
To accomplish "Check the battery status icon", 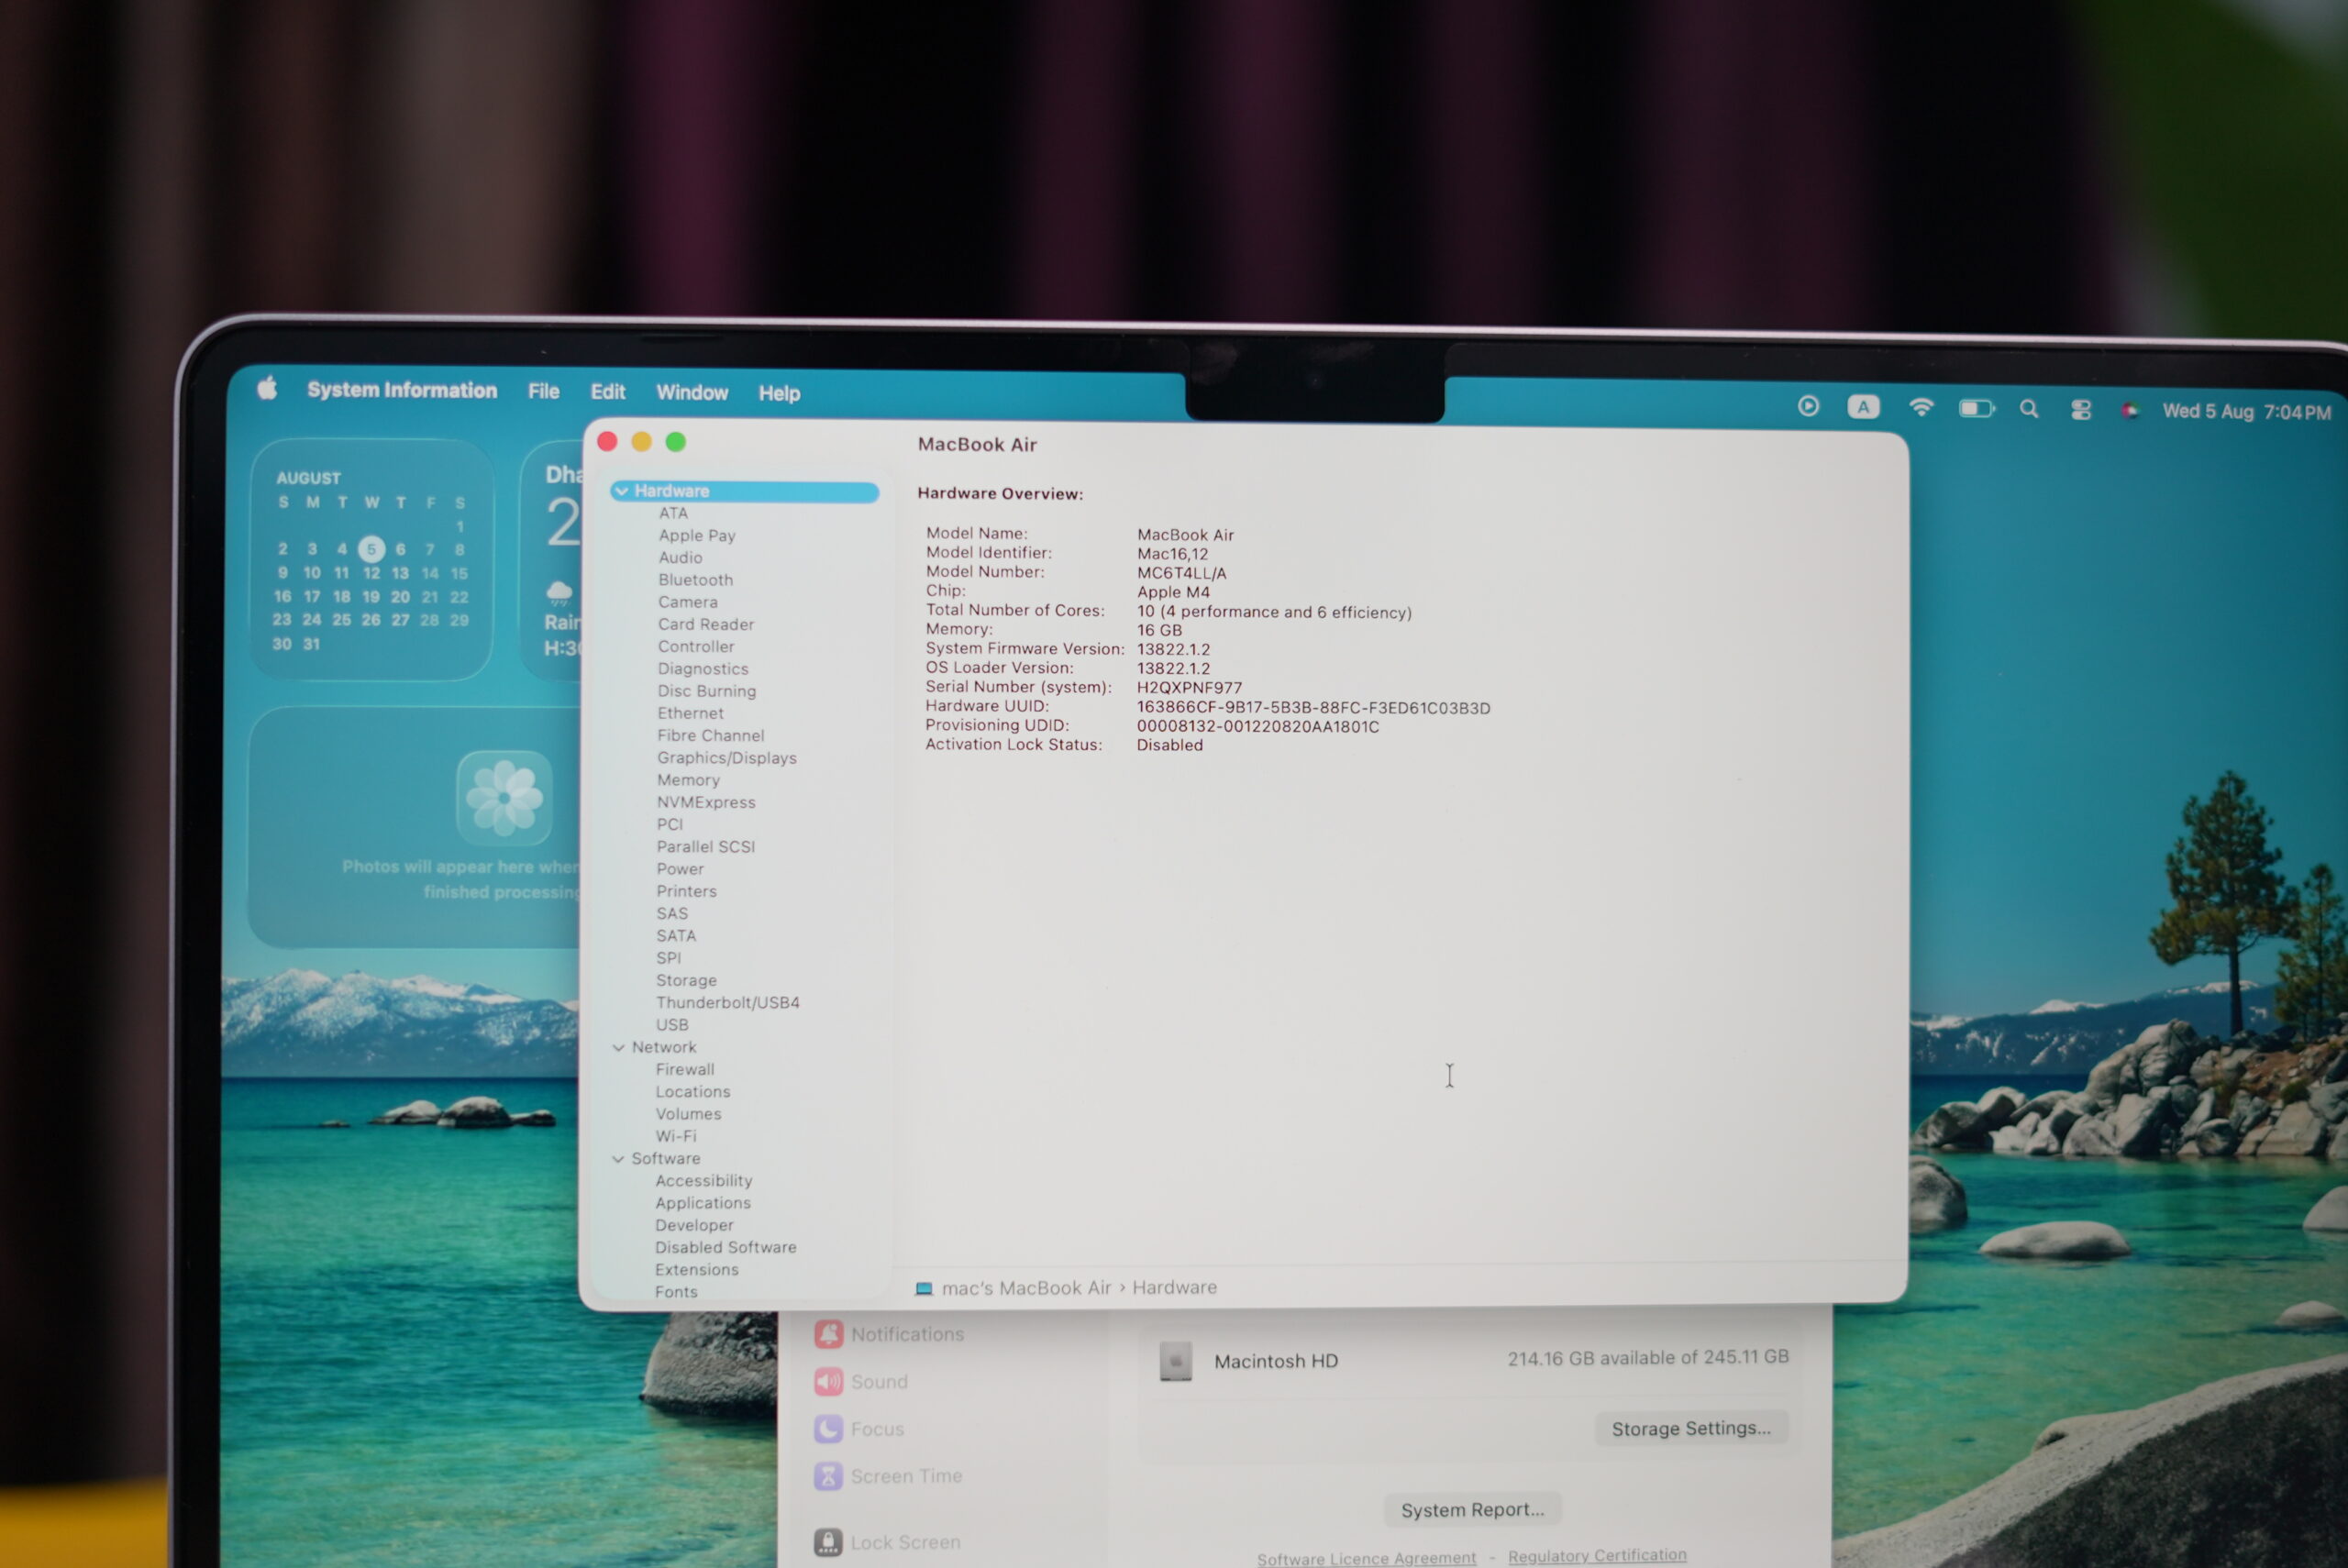I will point(1977,408).
